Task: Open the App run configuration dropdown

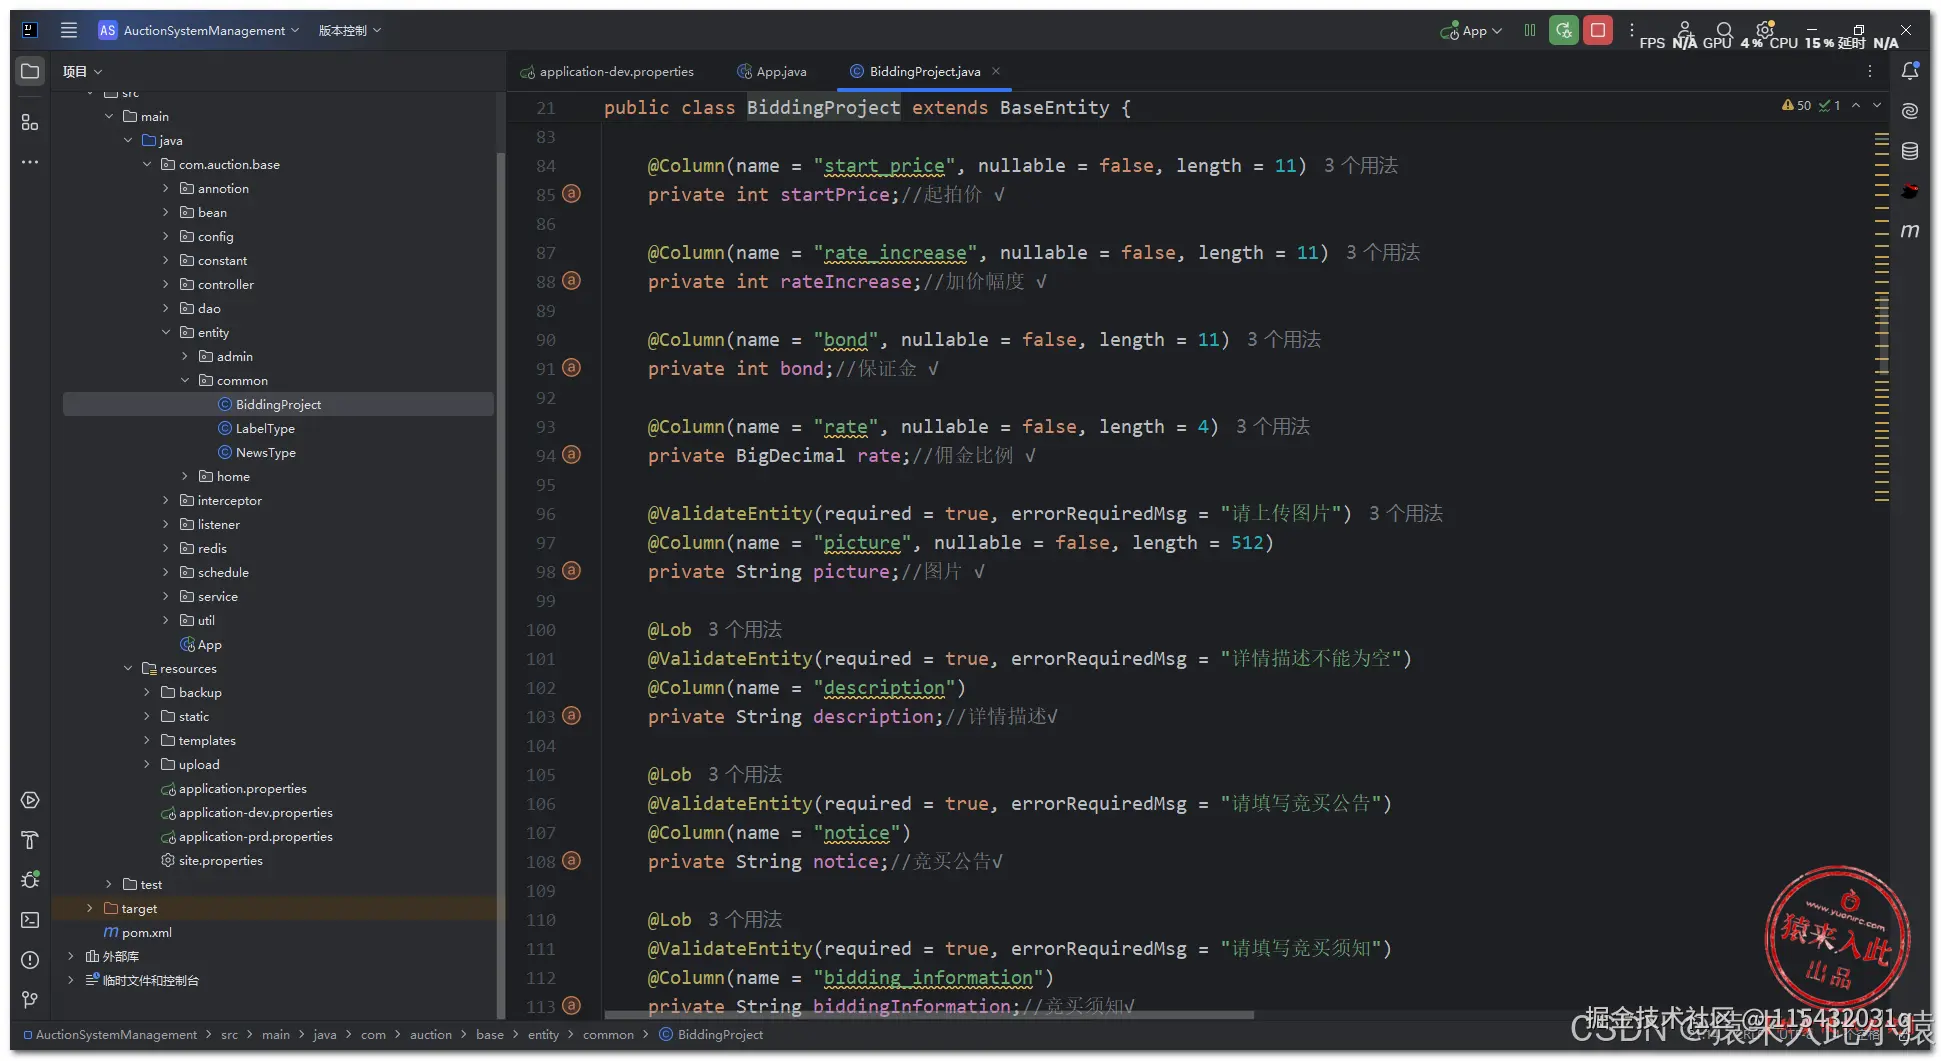Action: (x=1472, y=30)
